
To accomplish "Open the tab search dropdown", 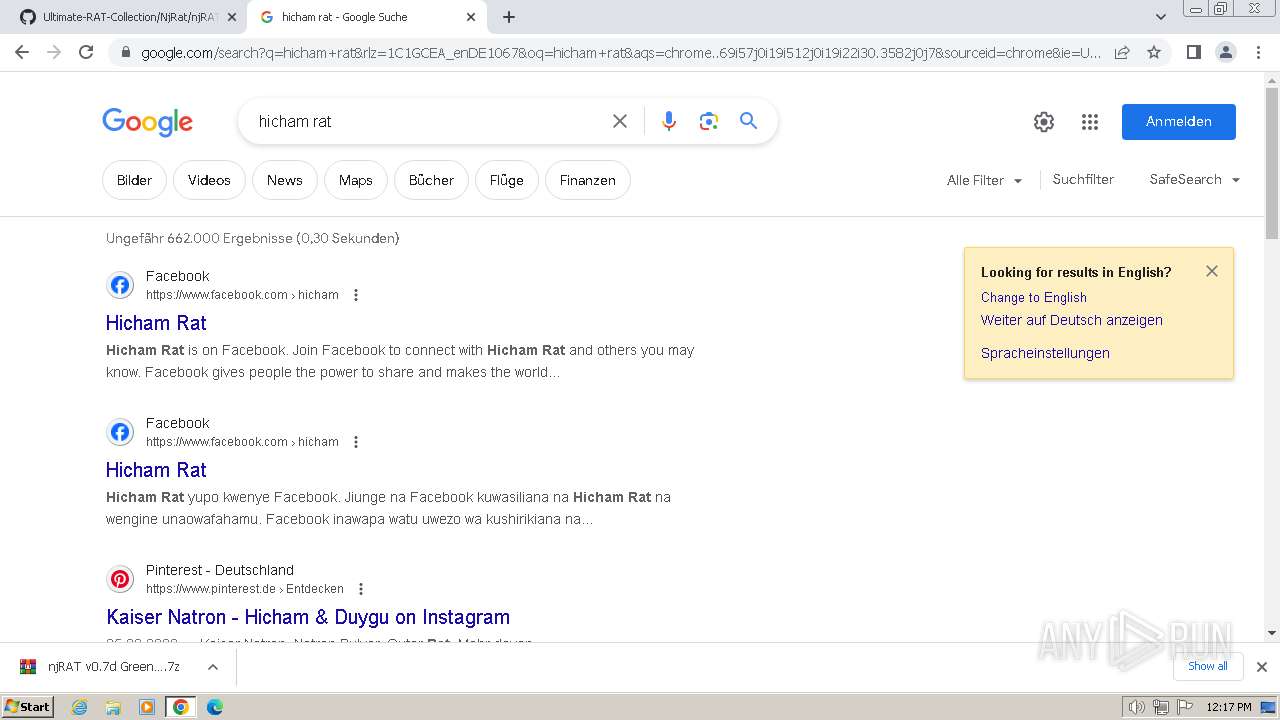I will (x=1161, y=17).
